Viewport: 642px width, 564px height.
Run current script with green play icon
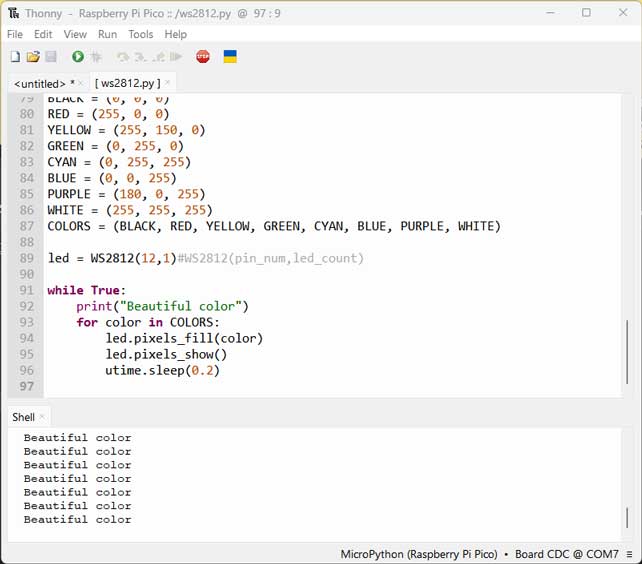78,57
